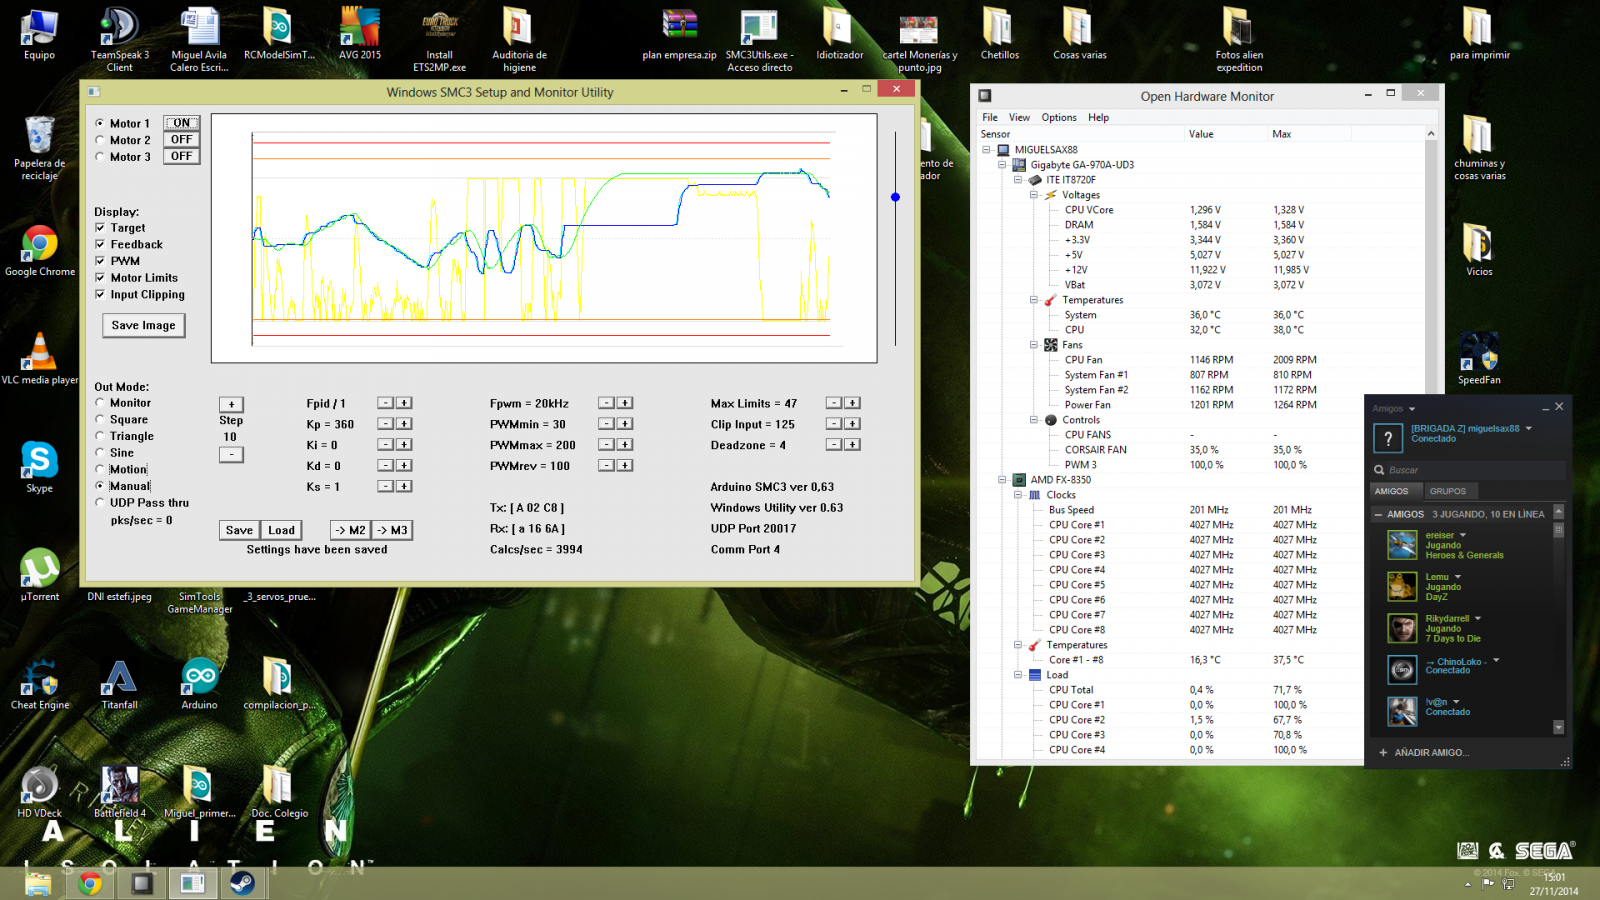The image size is (1600, 900).
Task: Launch the TeamSpeak 3 Client icon
Action: pos(119,28)
